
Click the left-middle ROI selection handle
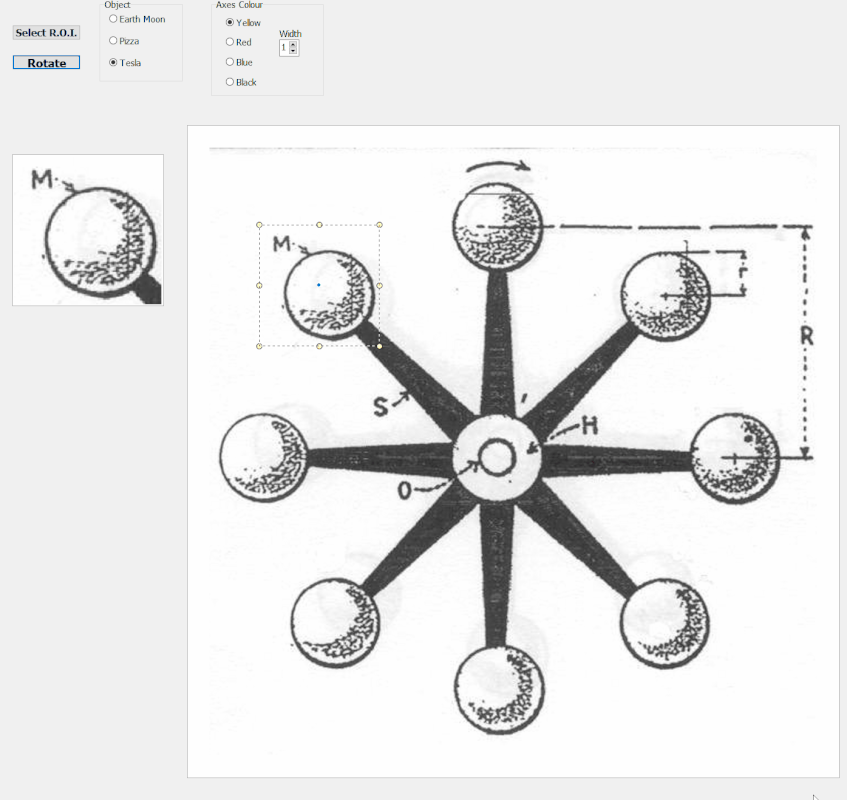pos(259,285)
